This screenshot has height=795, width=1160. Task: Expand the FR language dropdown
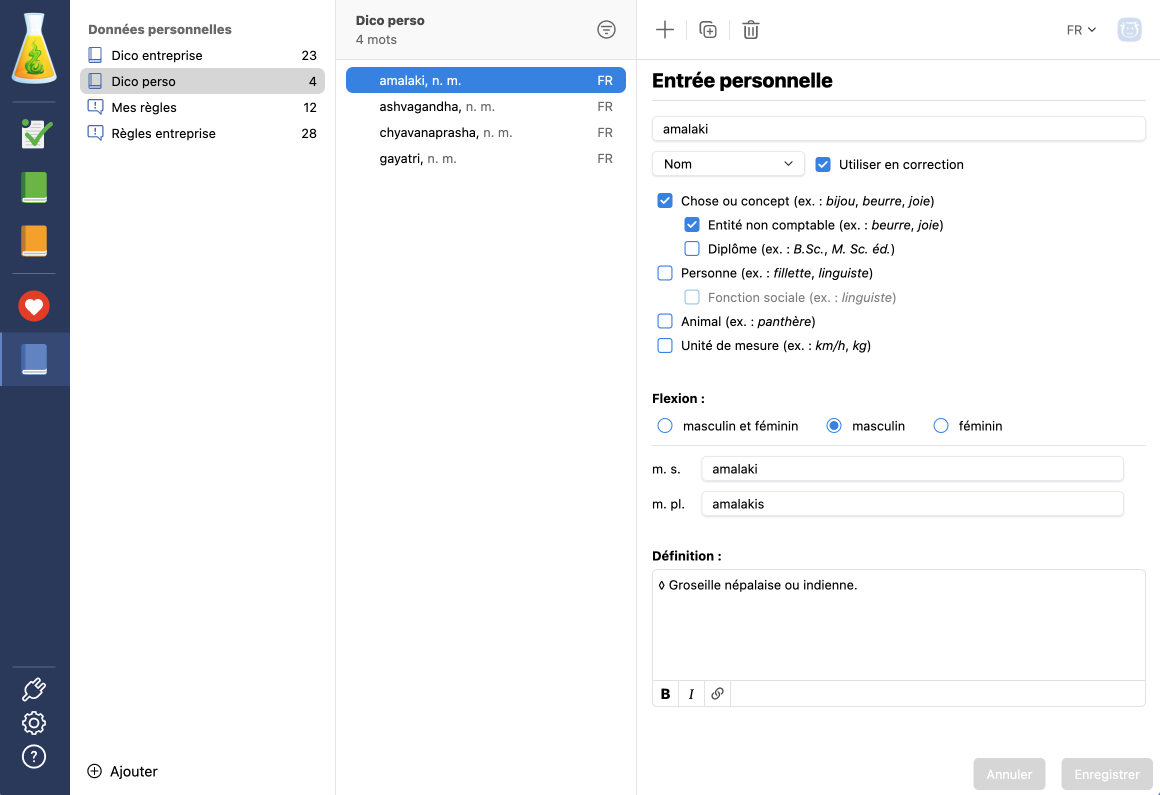tap(1081, 30)
